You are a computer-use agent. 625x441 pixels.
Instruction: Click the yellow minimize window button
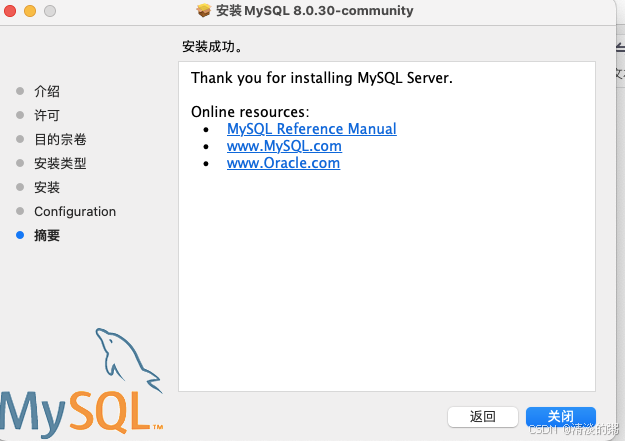coord(30,11)
